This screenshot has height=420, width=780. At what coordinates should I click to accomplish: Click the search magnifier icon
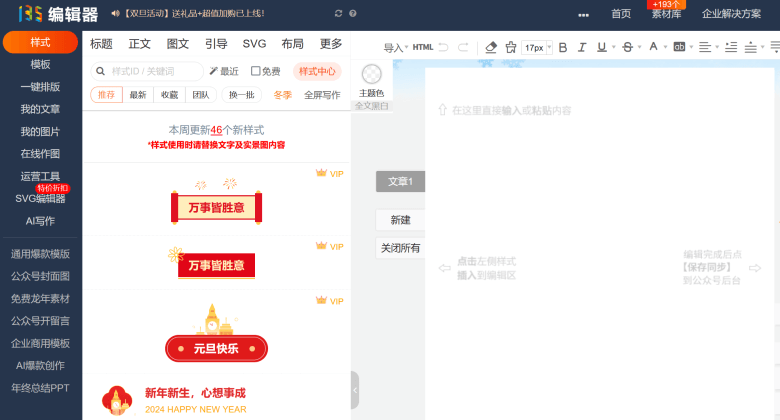click(100, 71)
